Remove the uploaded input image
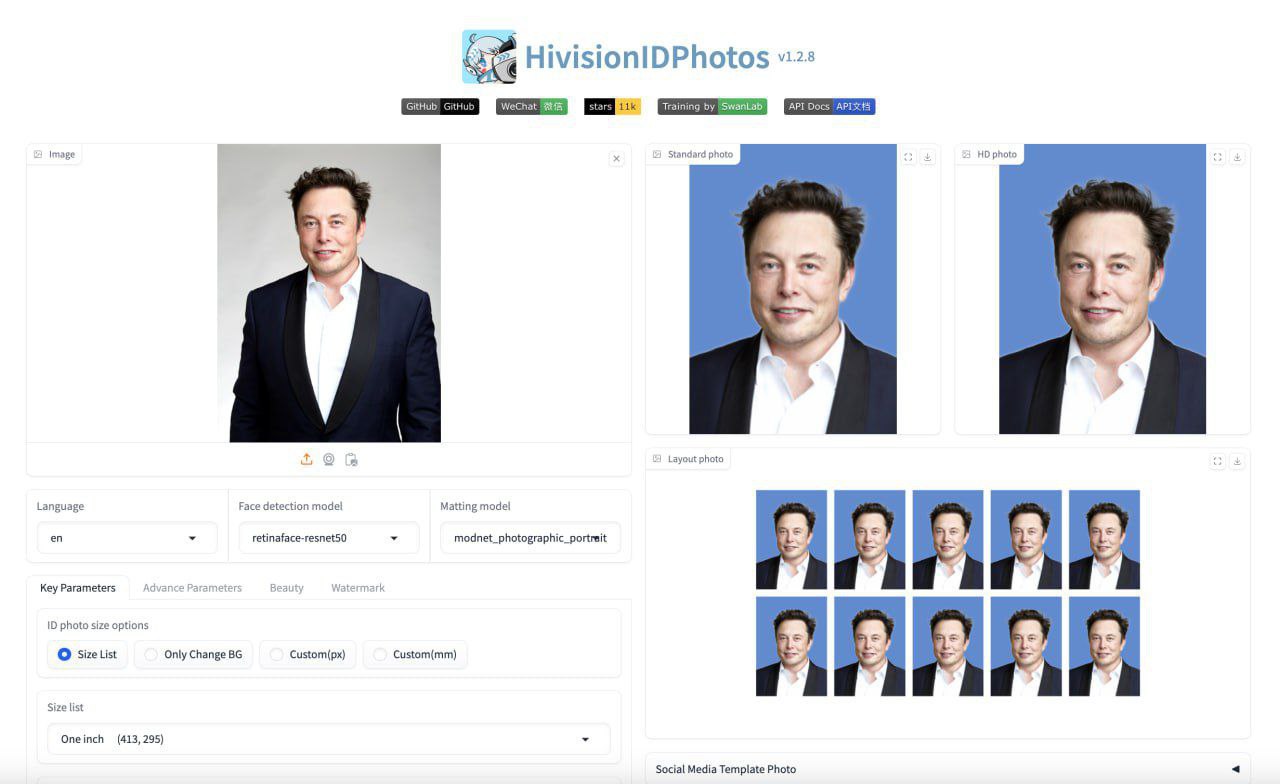Image resolution: width=1280 pixels, height=784 pixels. point(616,158)
